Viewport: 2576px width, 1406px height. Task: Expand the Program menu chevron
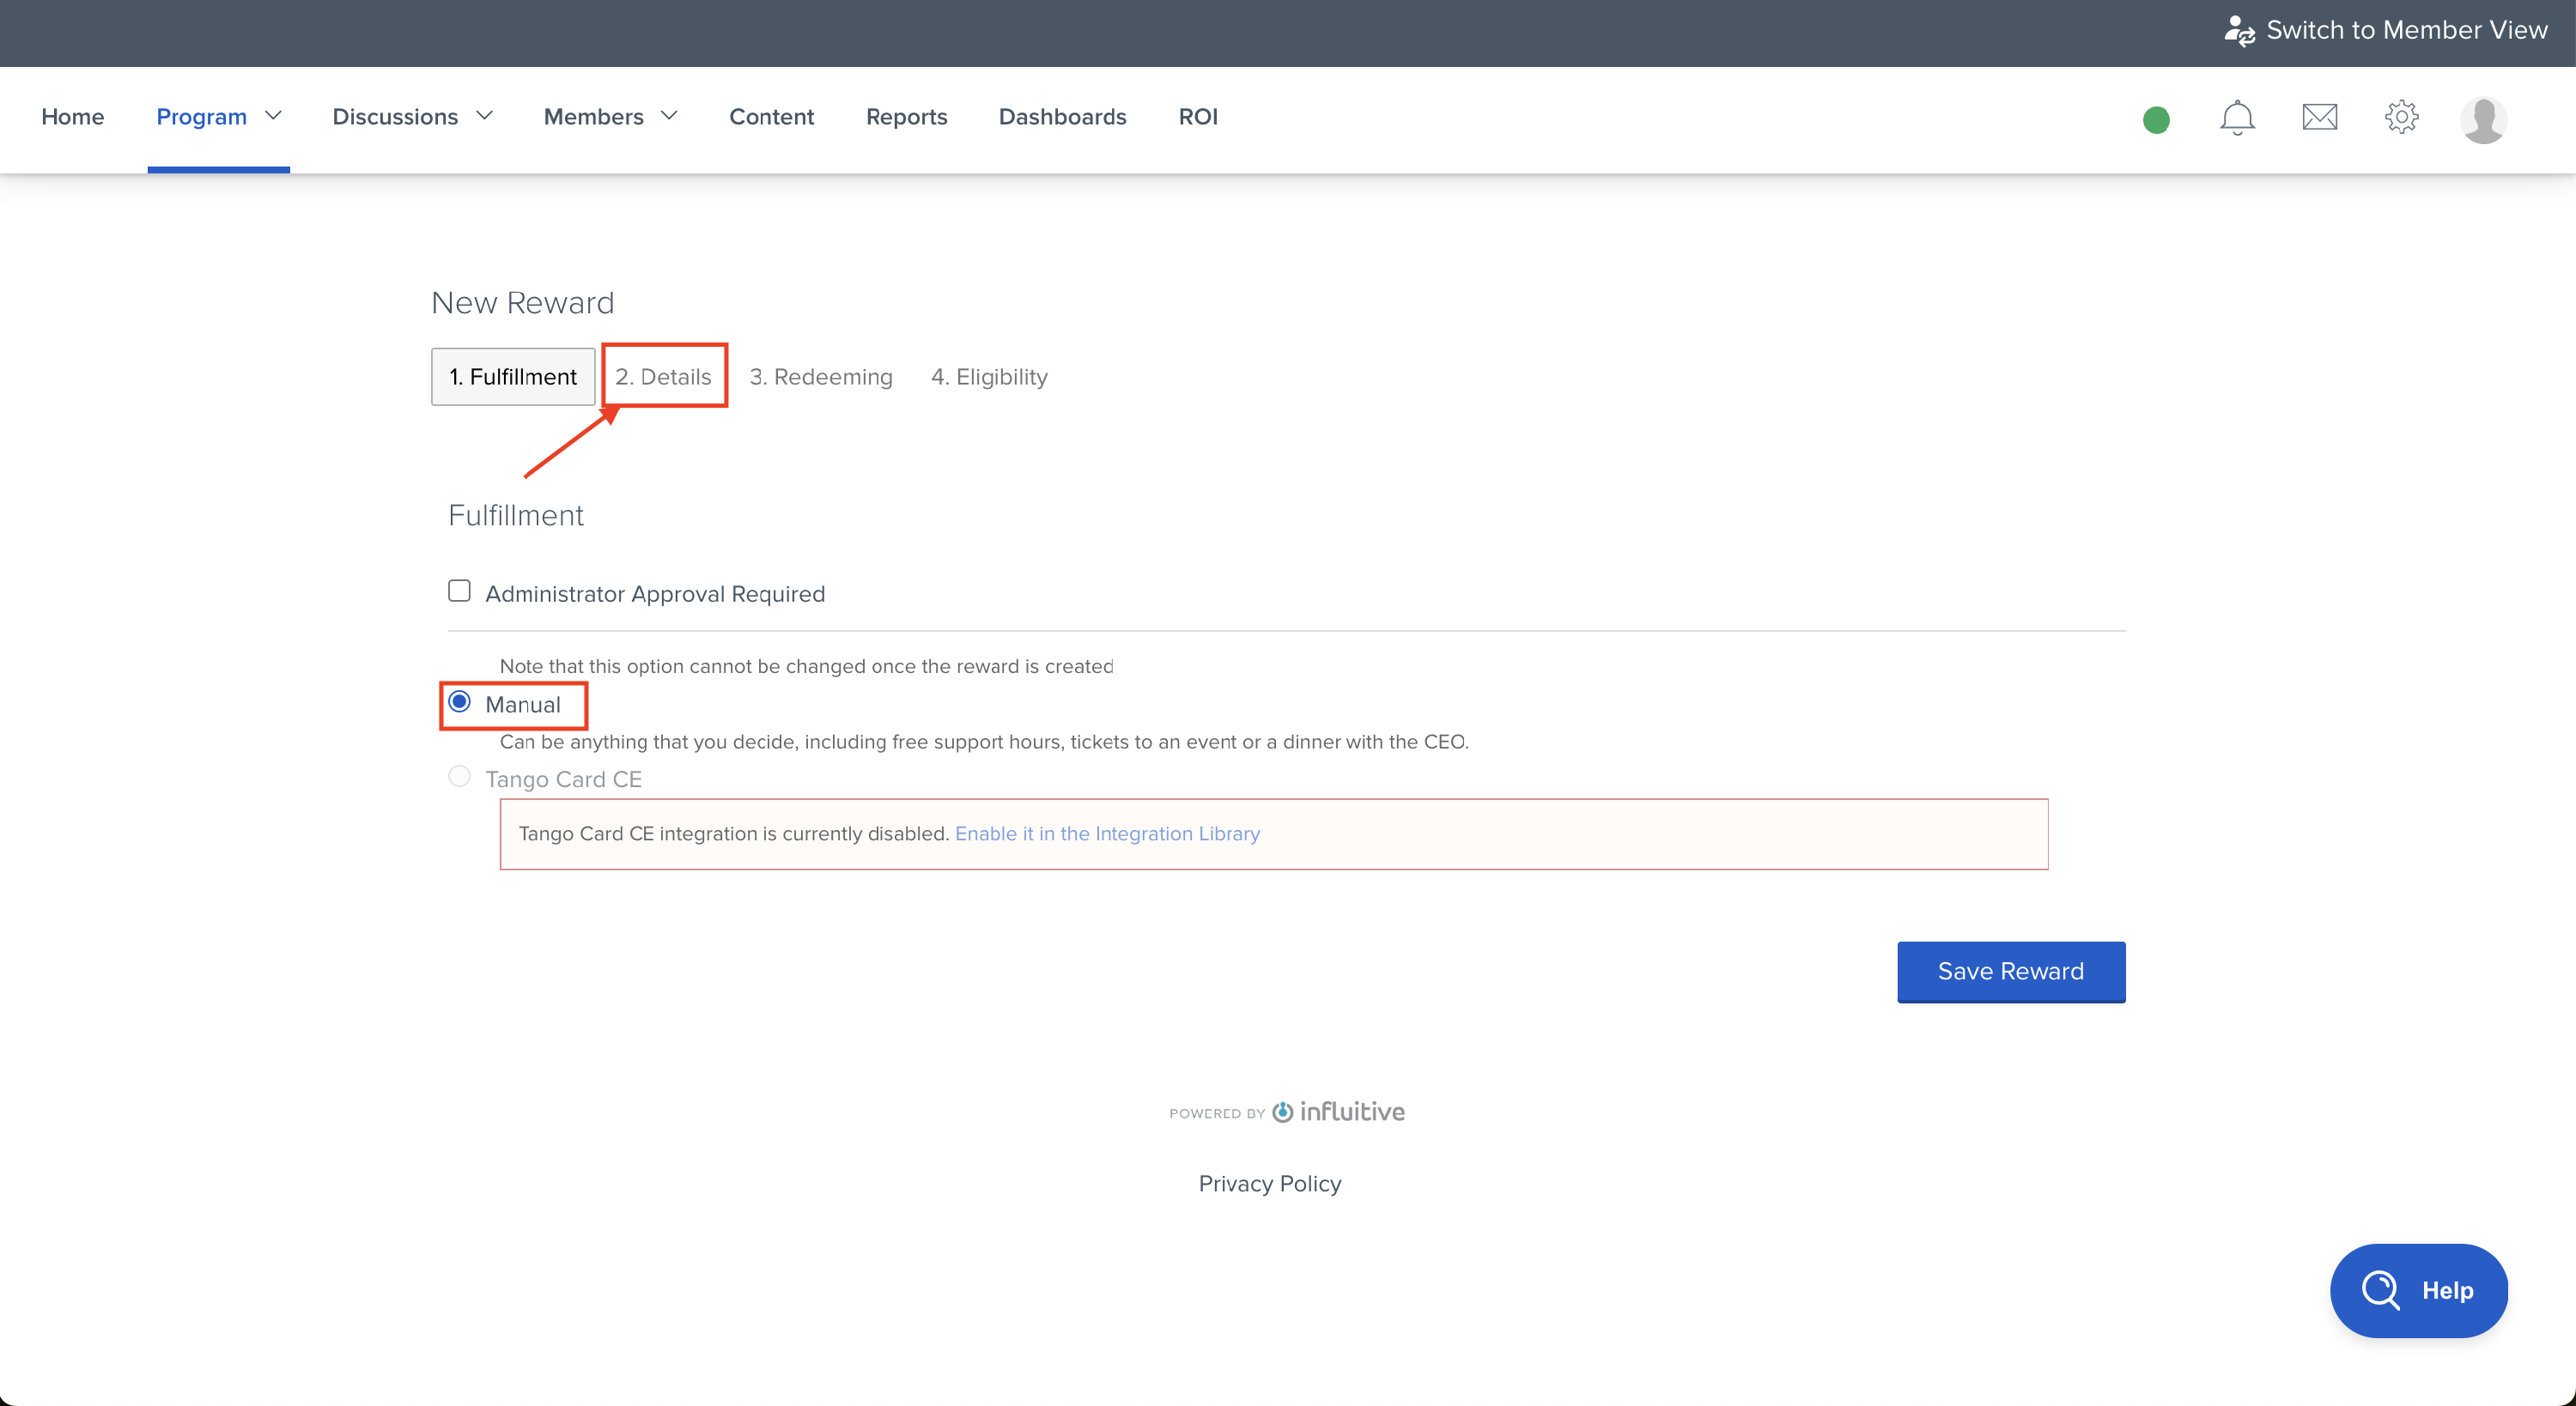273,116
